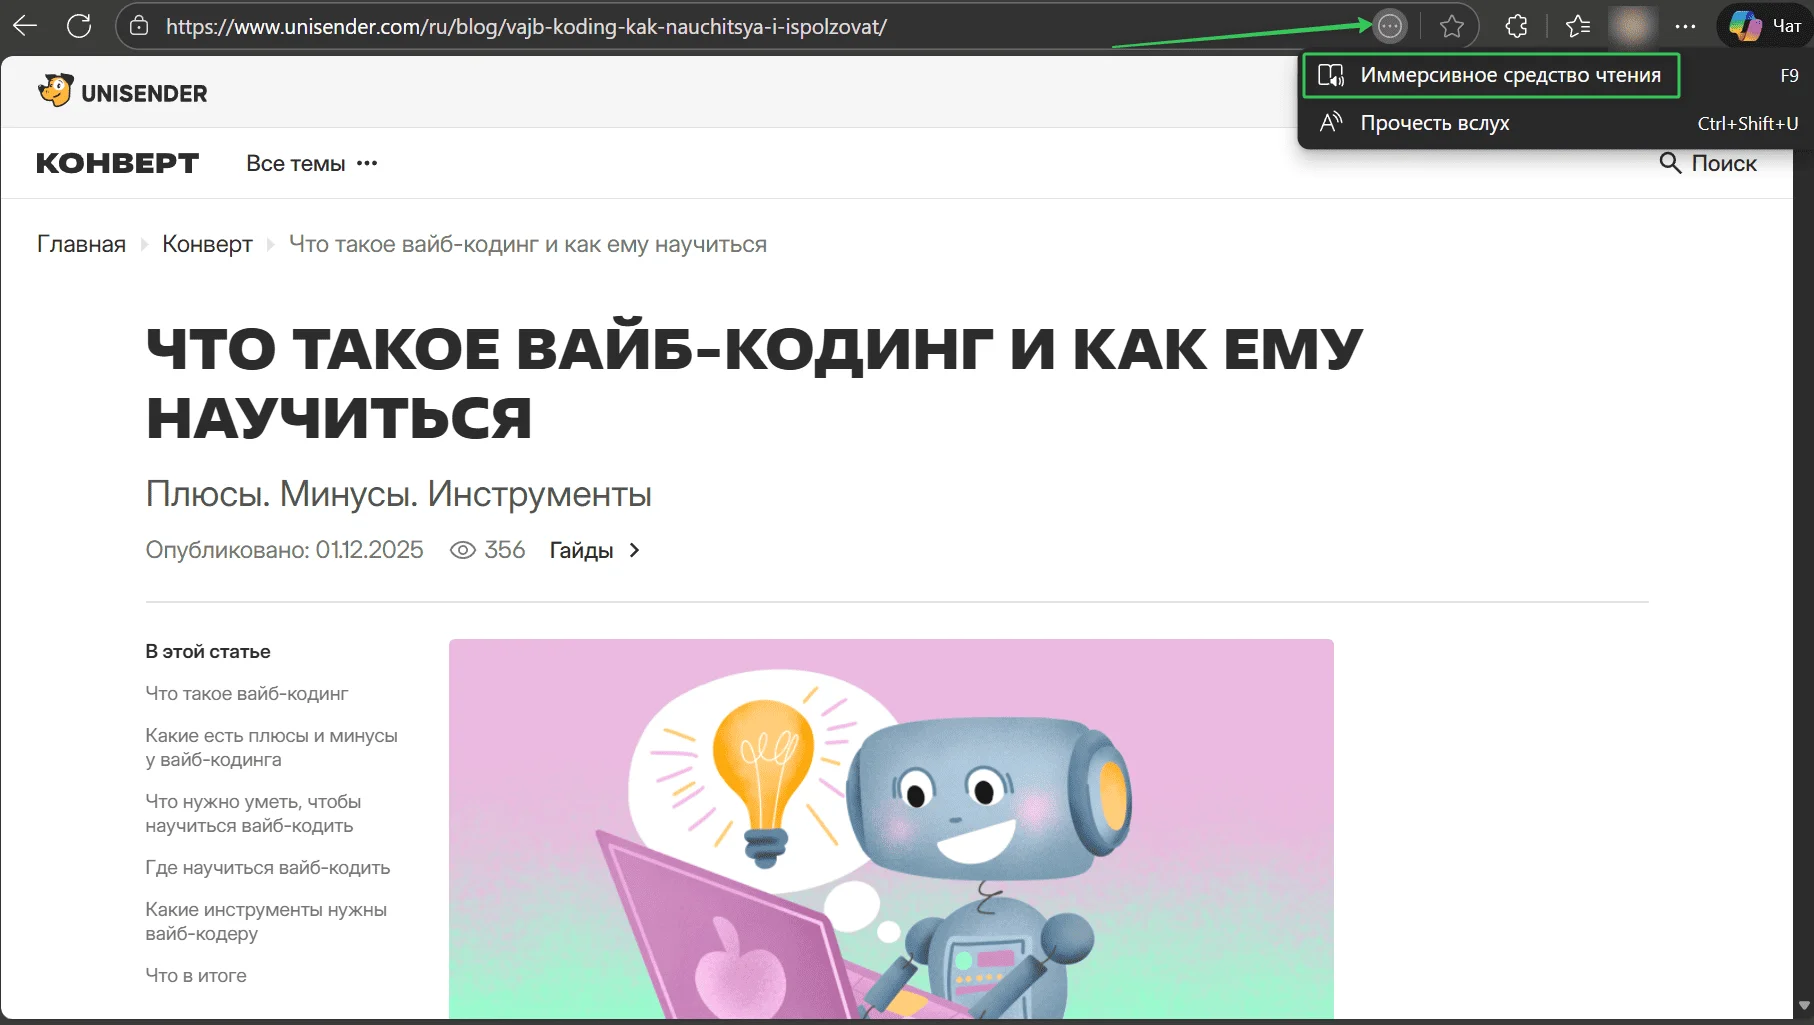This screenshot has width=1814, height=1025.
Task: Reload the page with refresh icon
Action: 79,26
